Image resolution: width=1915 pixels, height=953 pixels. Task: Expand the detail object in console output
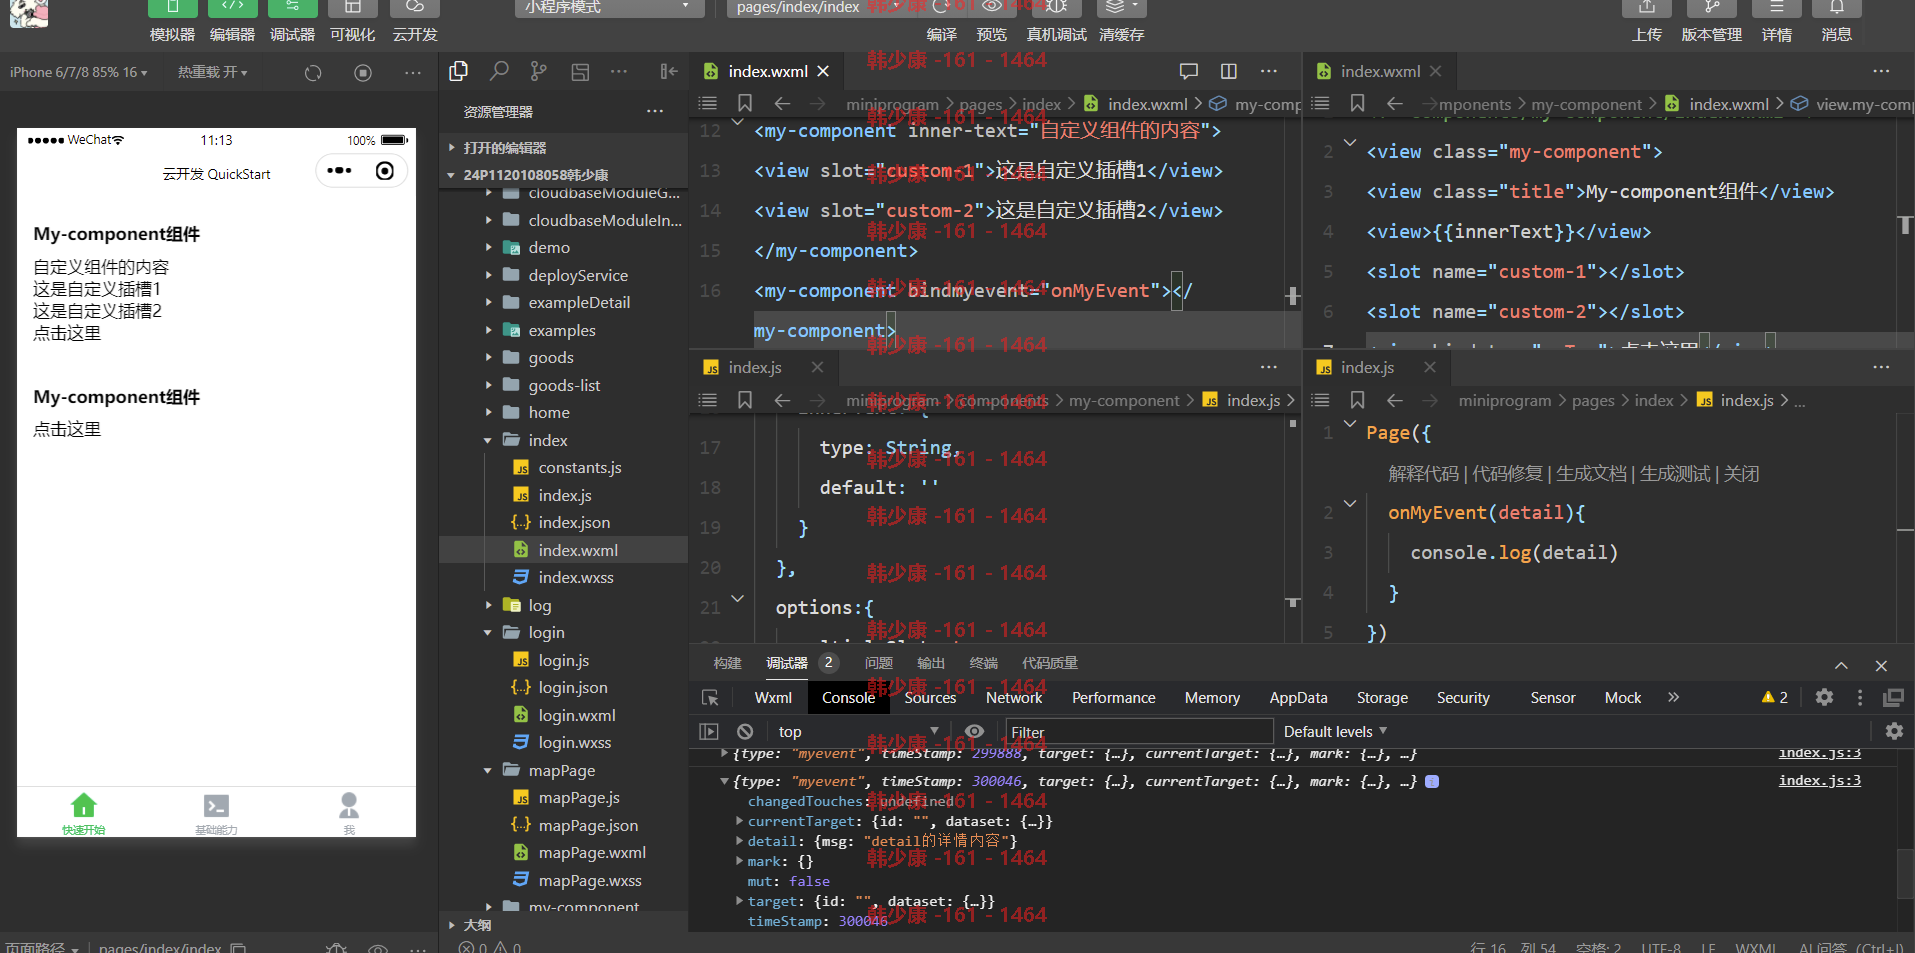740,841
